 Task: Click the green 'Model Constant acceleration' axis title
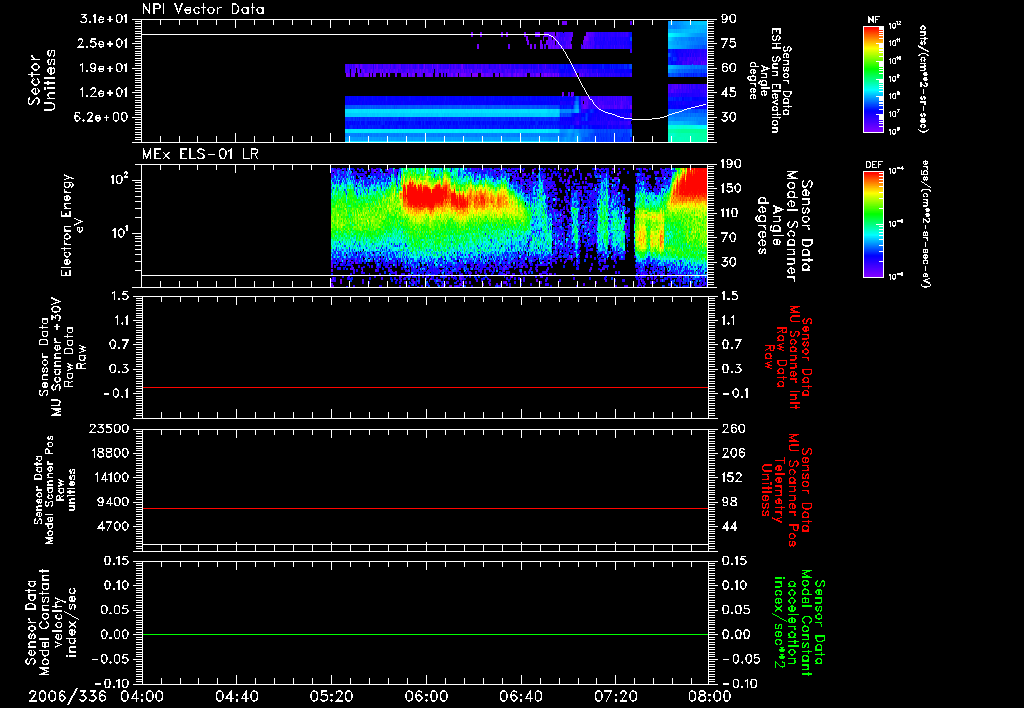[x=799, y=622]
